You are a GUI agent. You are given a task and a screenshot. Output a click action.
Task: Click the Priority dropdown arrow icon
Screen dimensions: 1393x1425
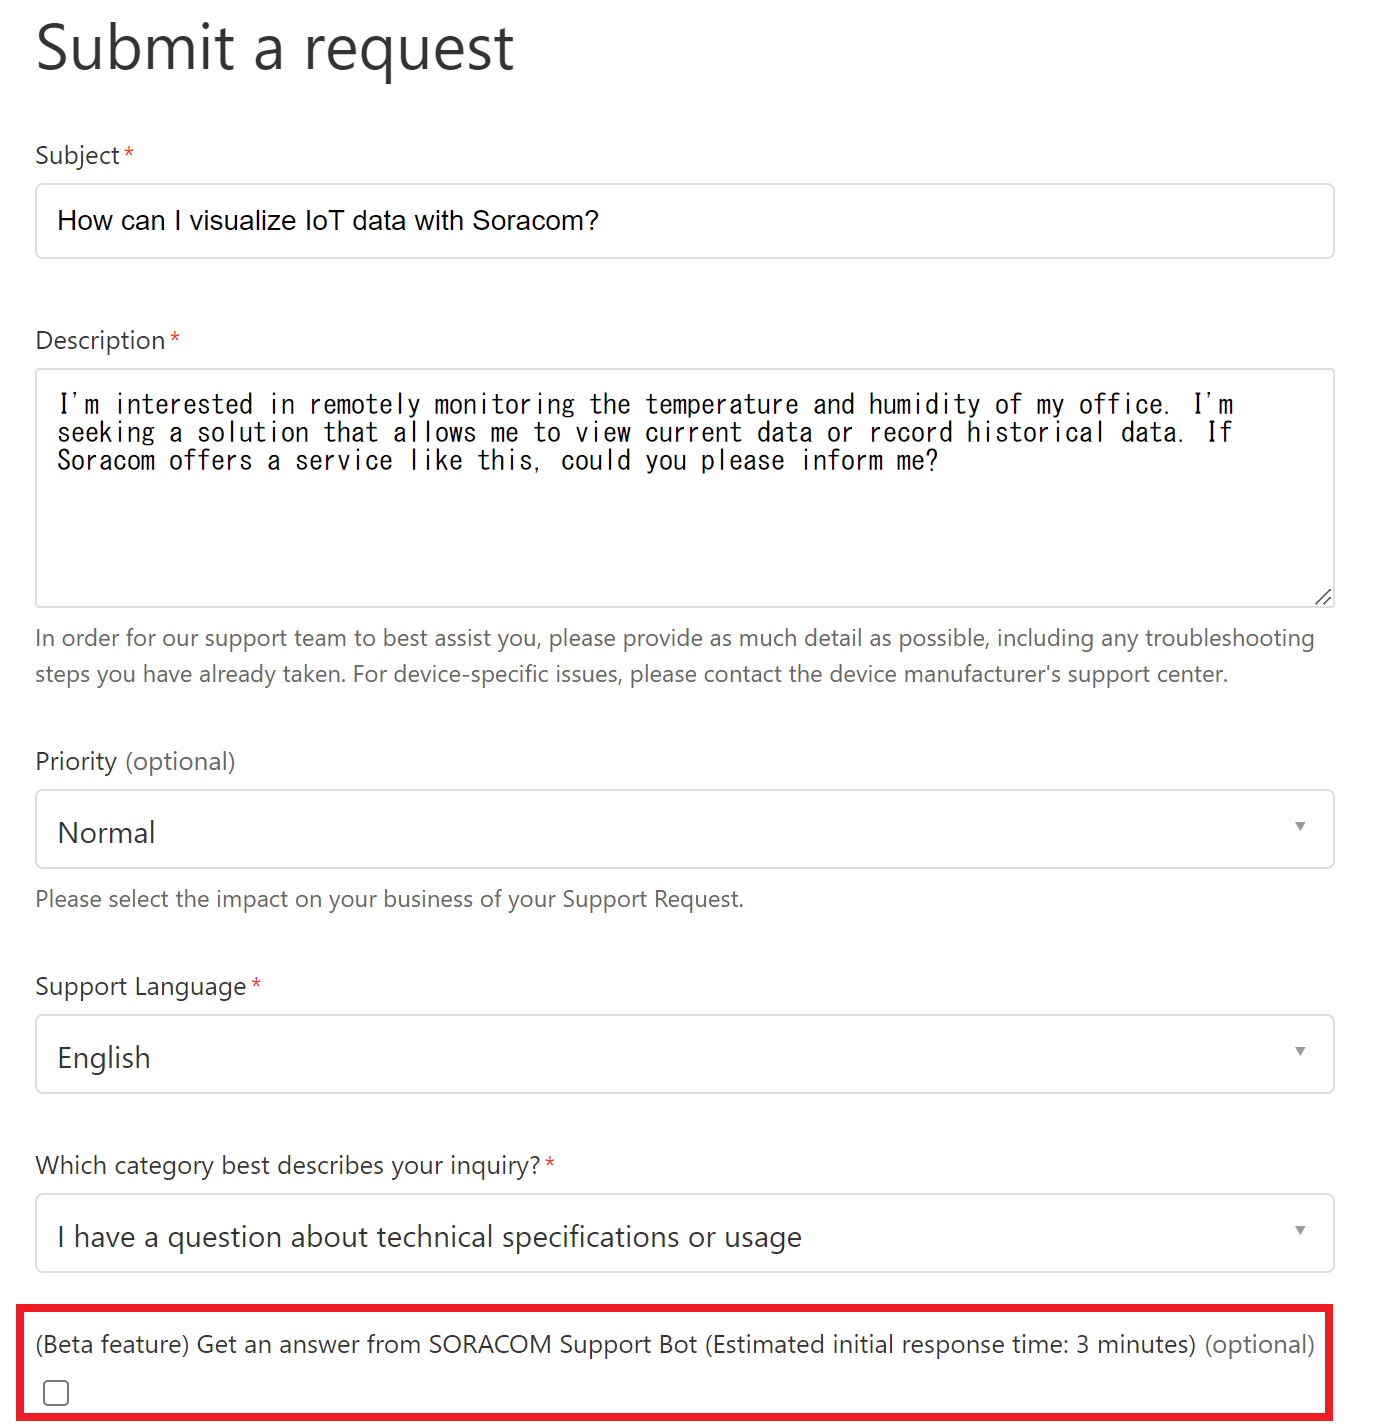tap(1300, 827)
